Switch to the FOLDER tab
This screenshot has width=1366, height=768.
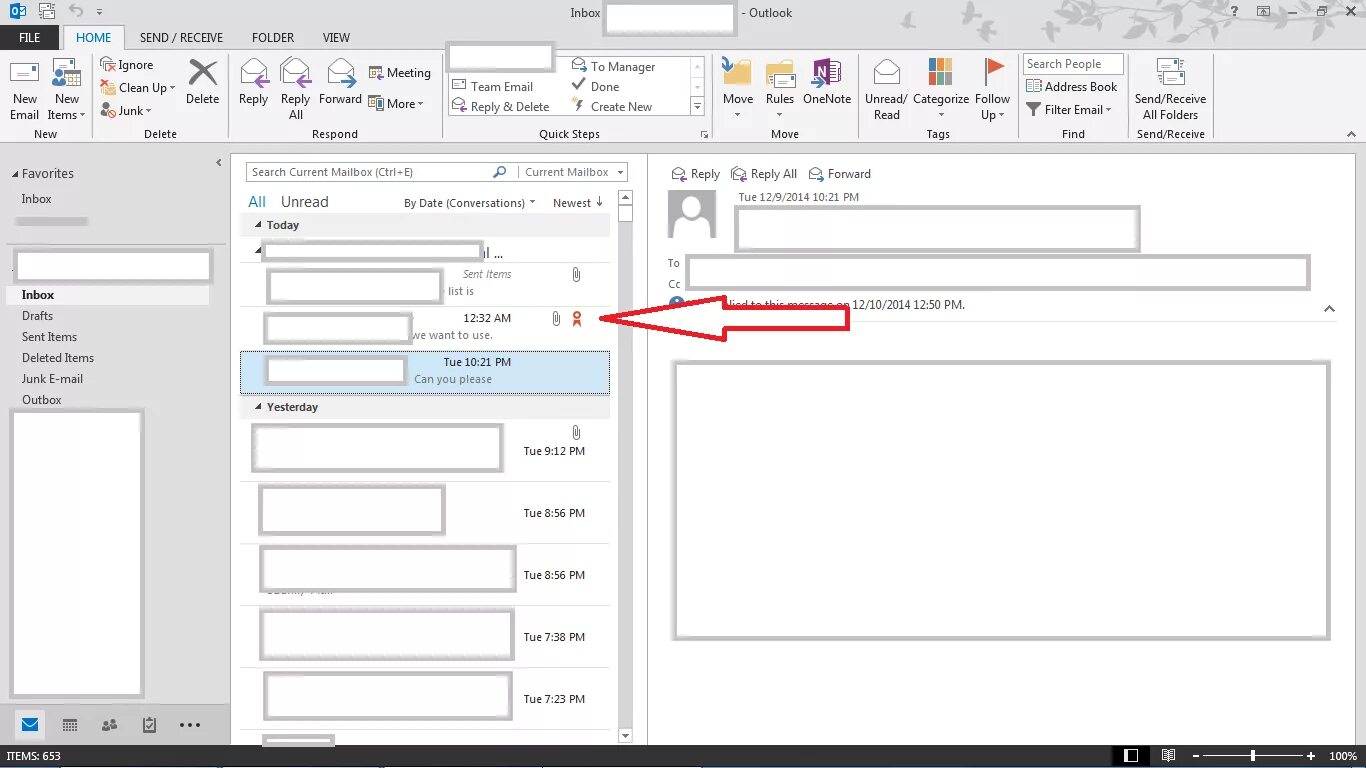[273, 38]
